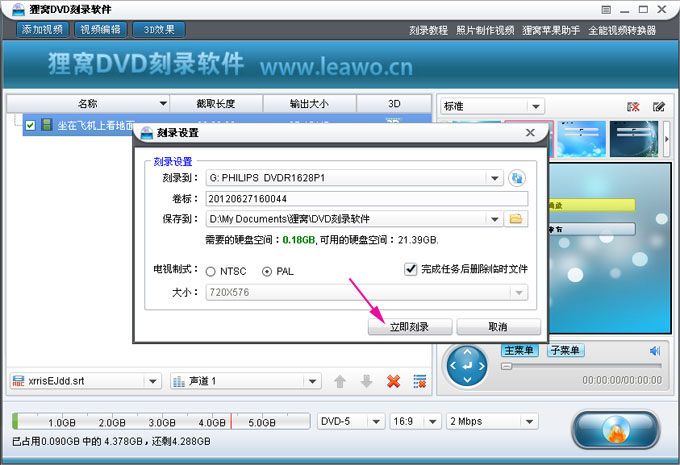Image resolution: width=680 pixels, height=465 pixels.
Task: Select the 坐在飞机上看地面 video row
Action: [227, 125]
